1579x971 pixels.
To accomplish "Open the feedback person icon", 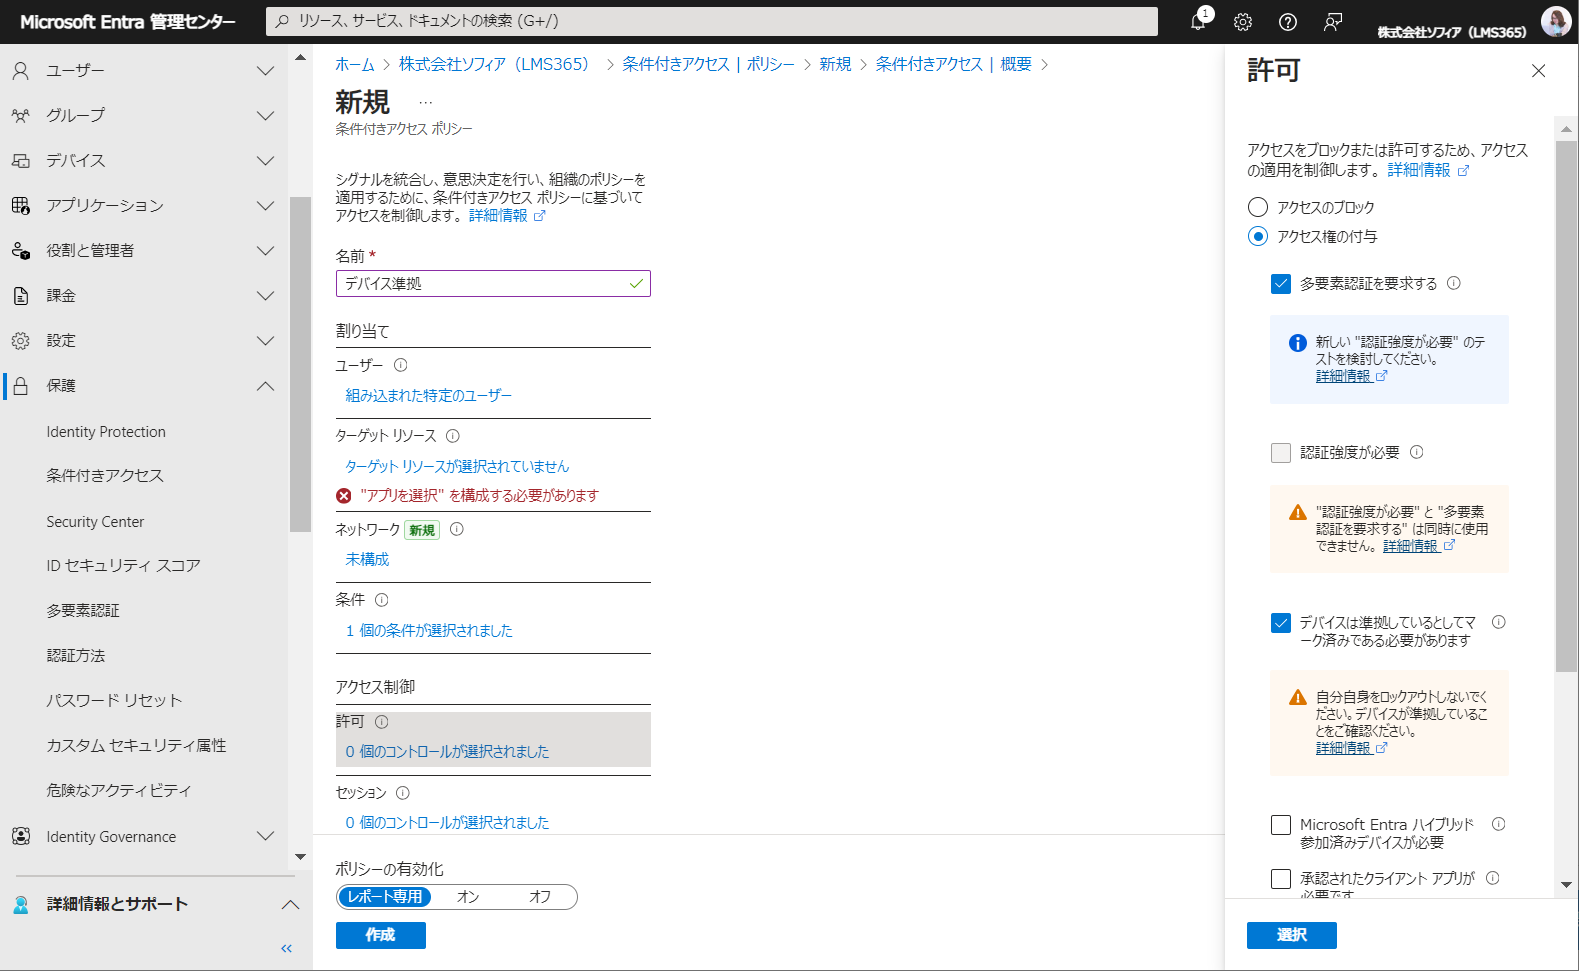I will [1333, 22].
